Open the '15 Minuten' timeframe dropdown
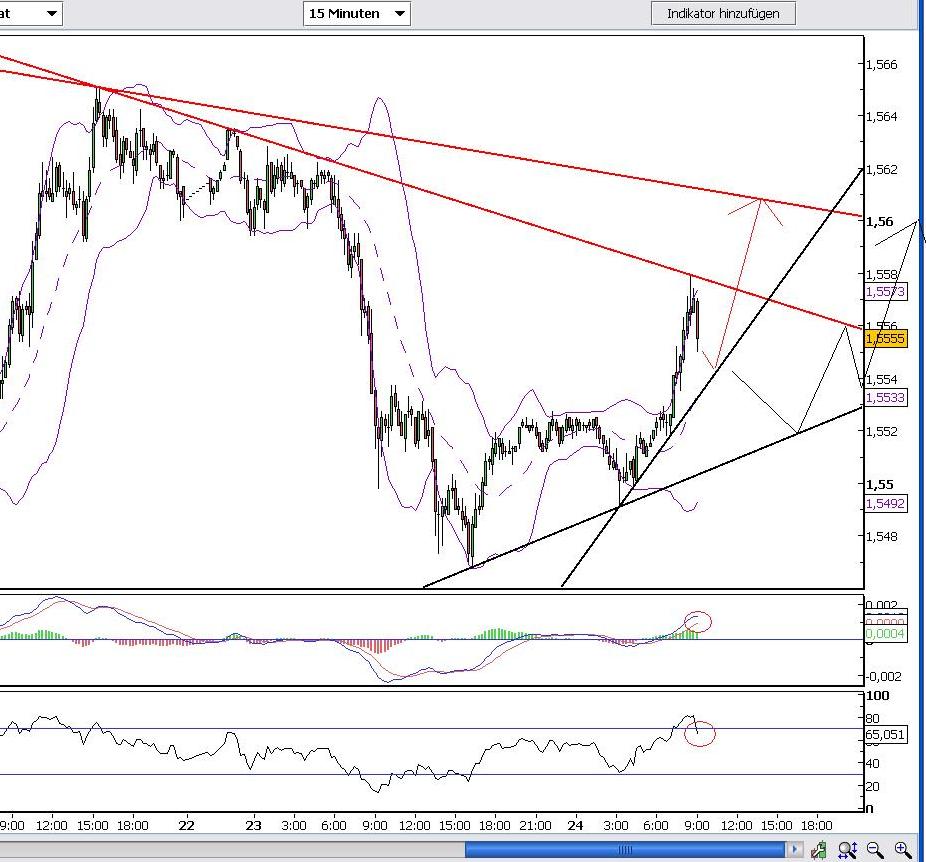Screen dimensions: 926x862 tap(357, 14)
